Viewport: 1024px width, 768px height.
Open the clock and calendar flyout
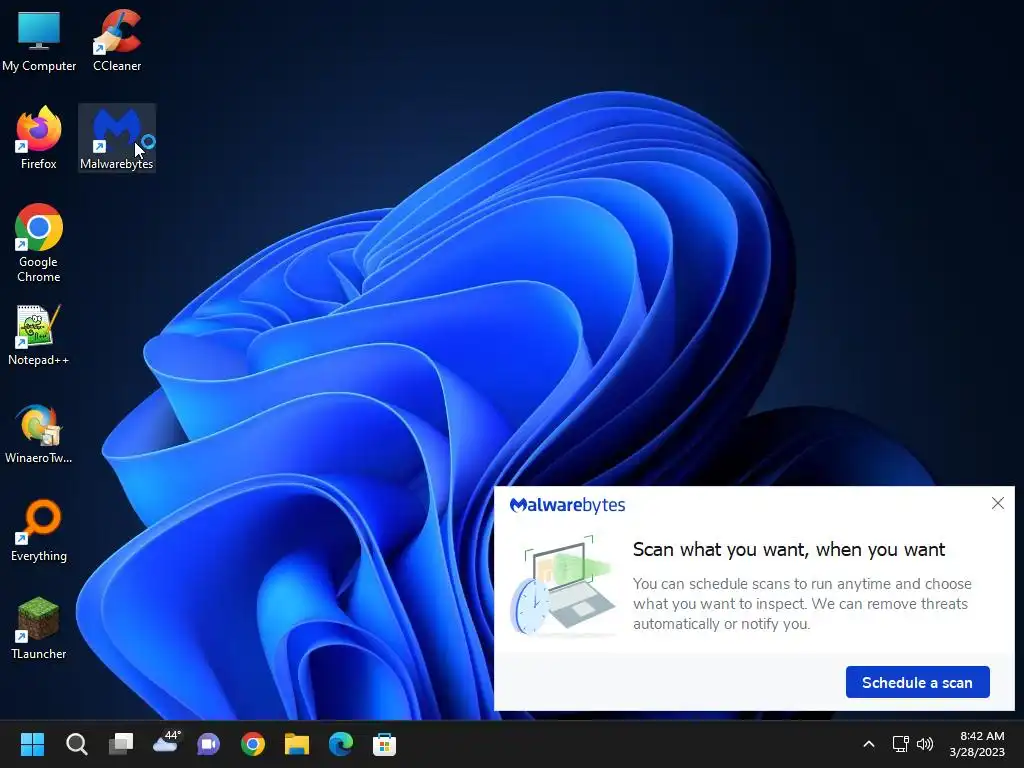977,744
